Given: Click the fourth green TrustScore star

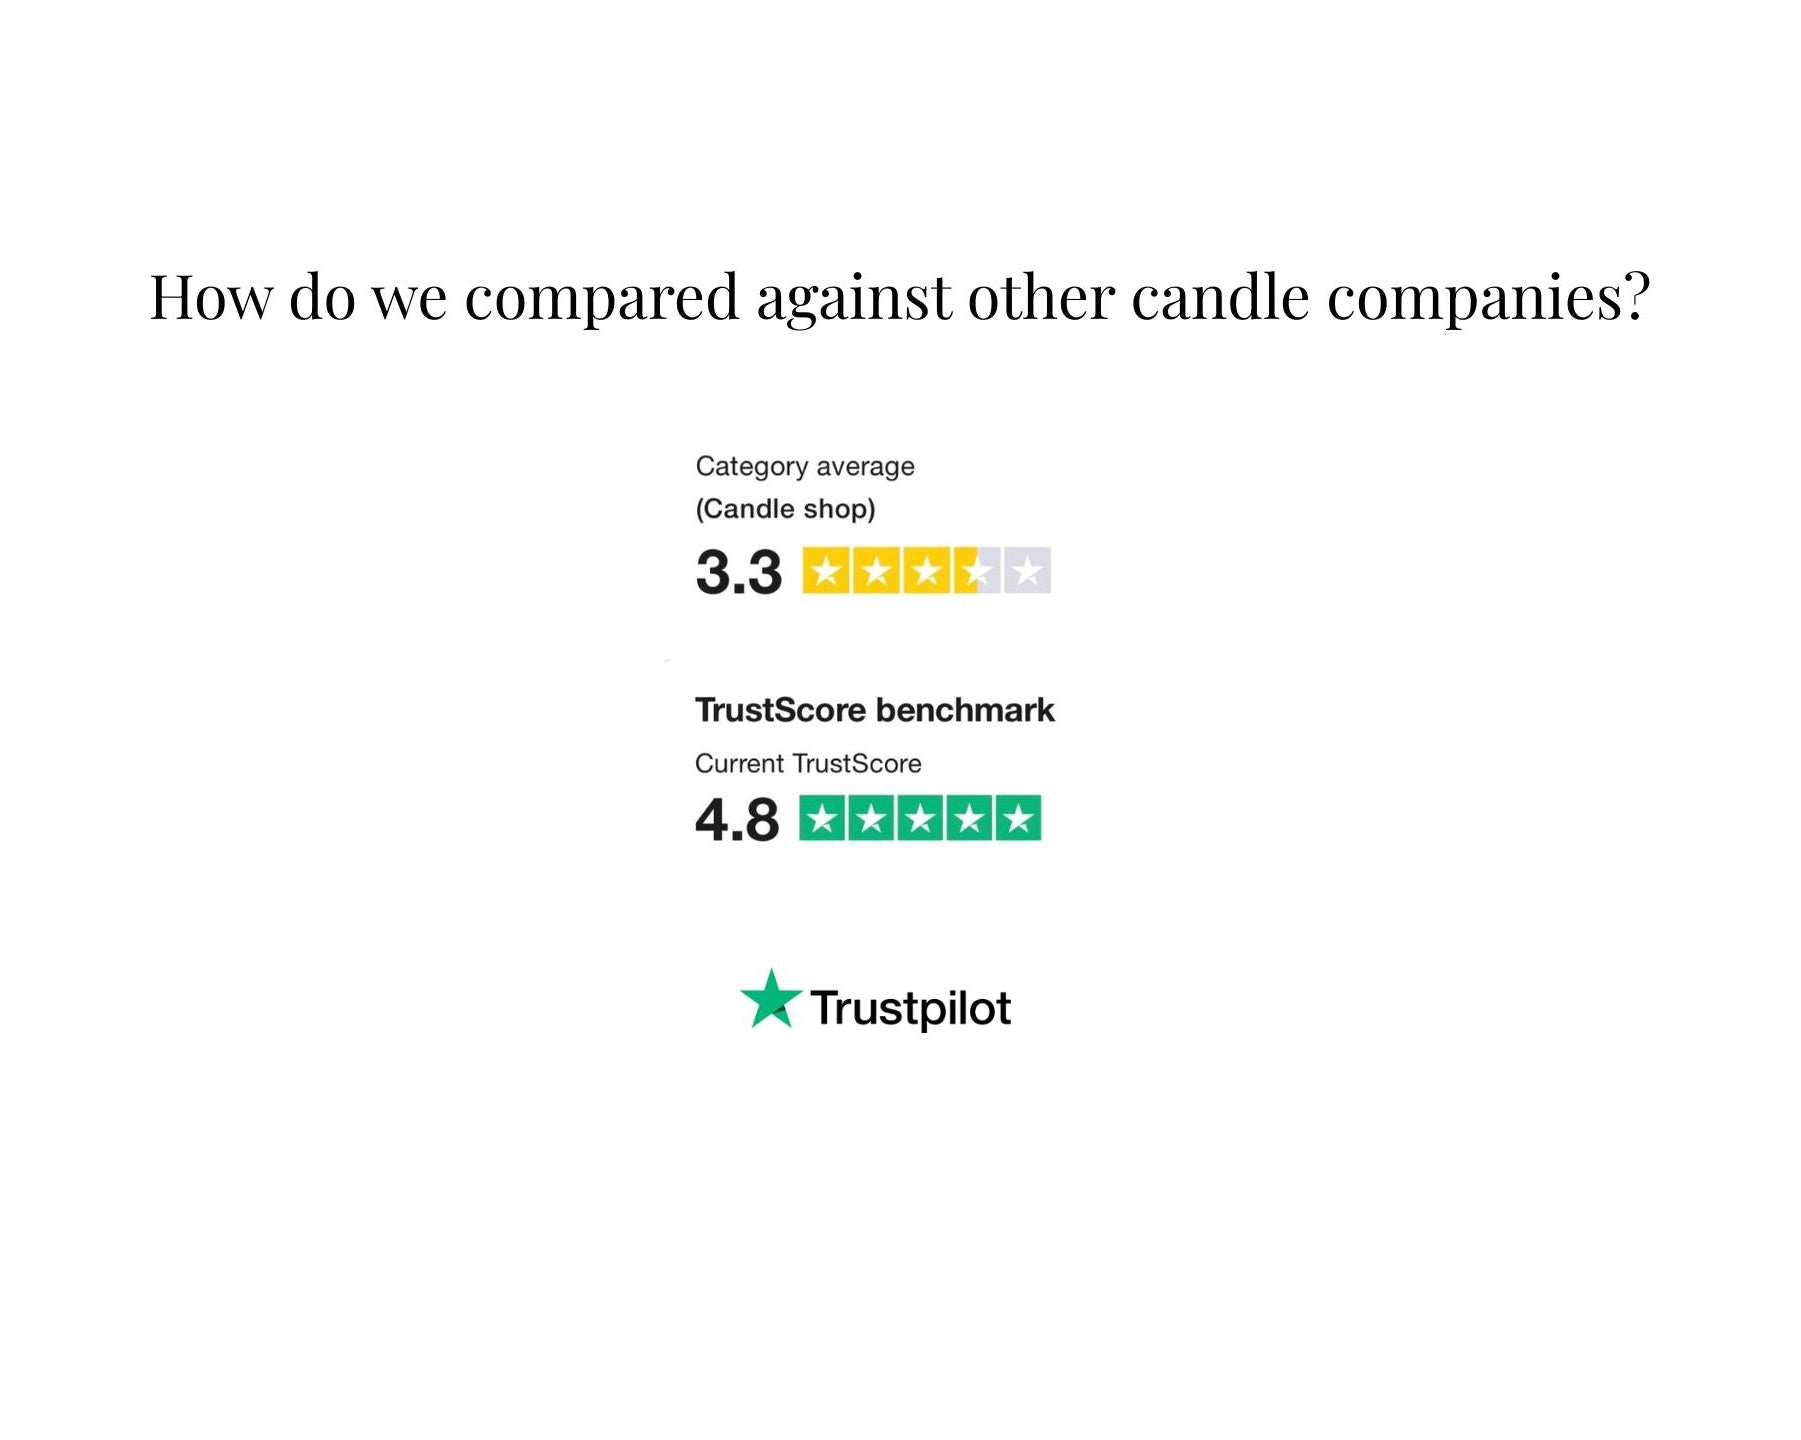Looking at the screenshot, I should click(969, 819).
